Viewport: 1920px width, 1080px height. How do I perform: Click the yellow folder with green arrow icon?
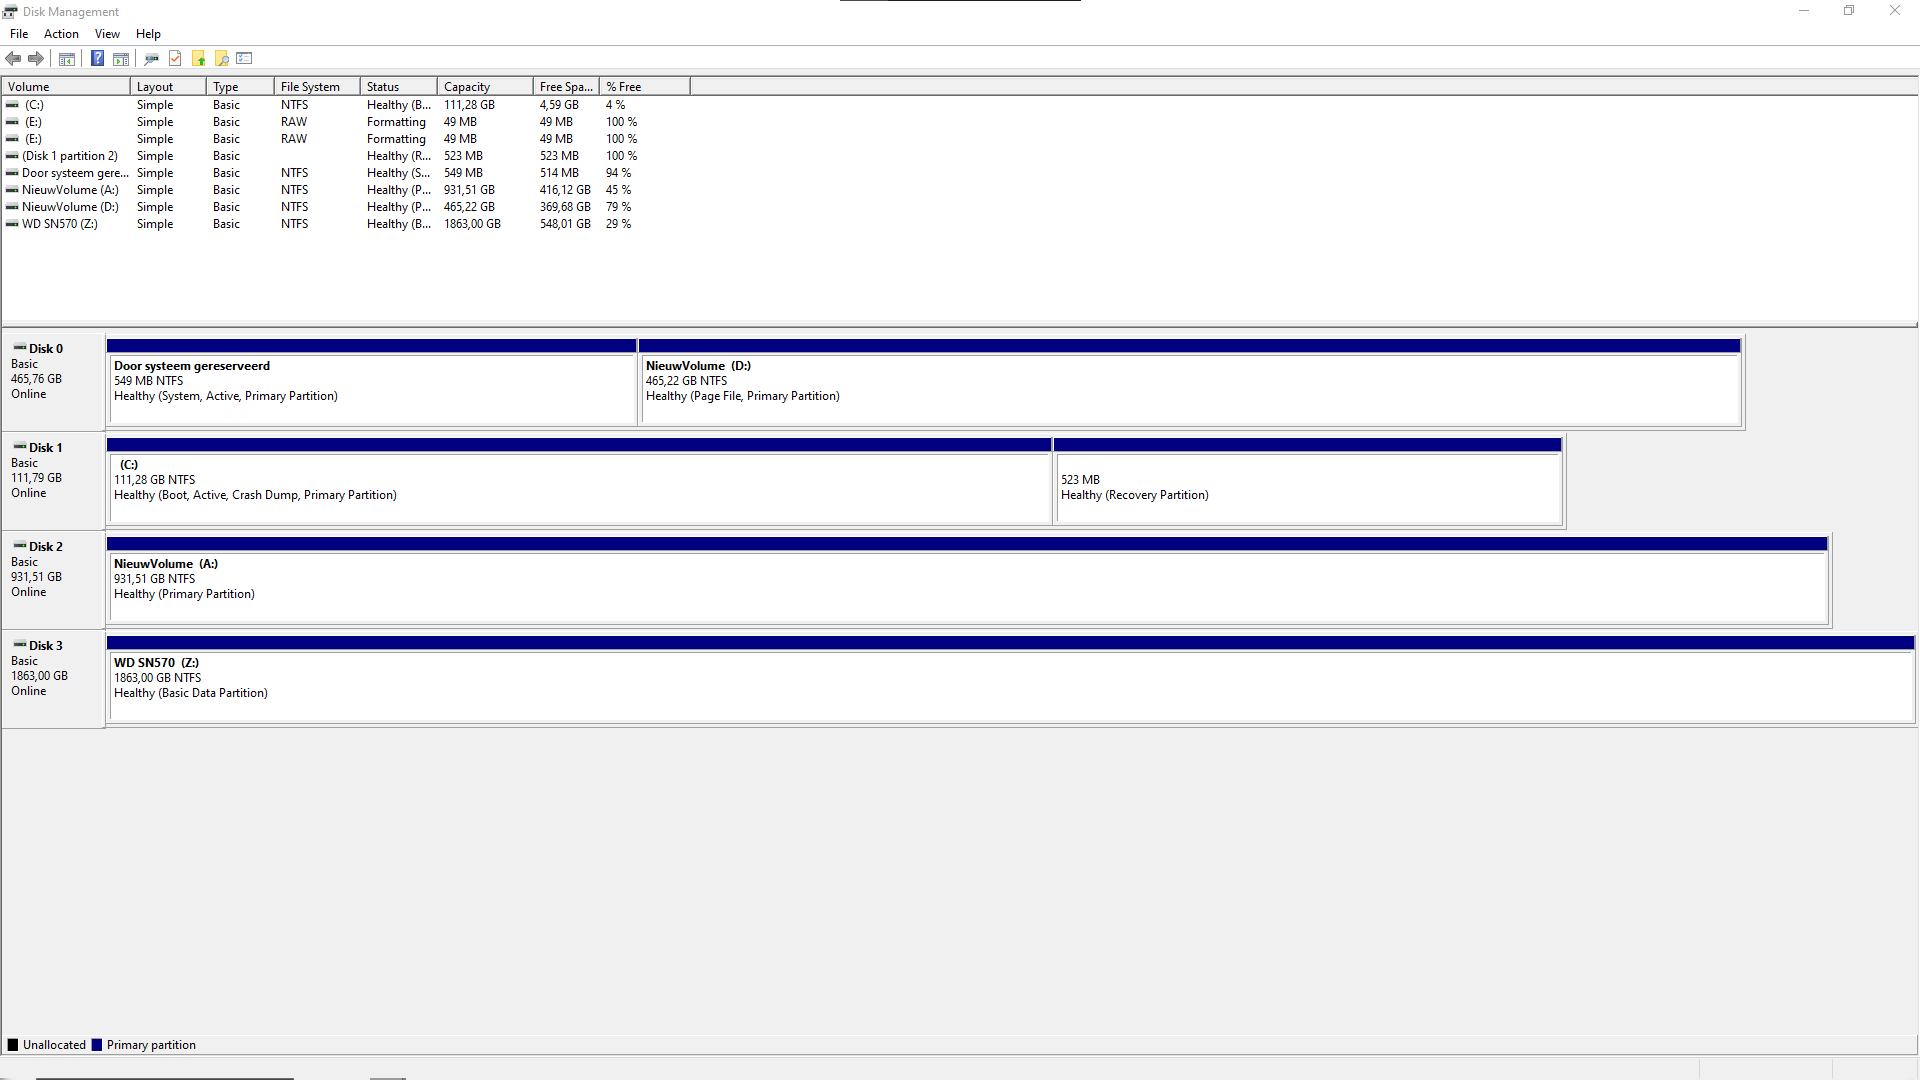(x=199, y=58)
